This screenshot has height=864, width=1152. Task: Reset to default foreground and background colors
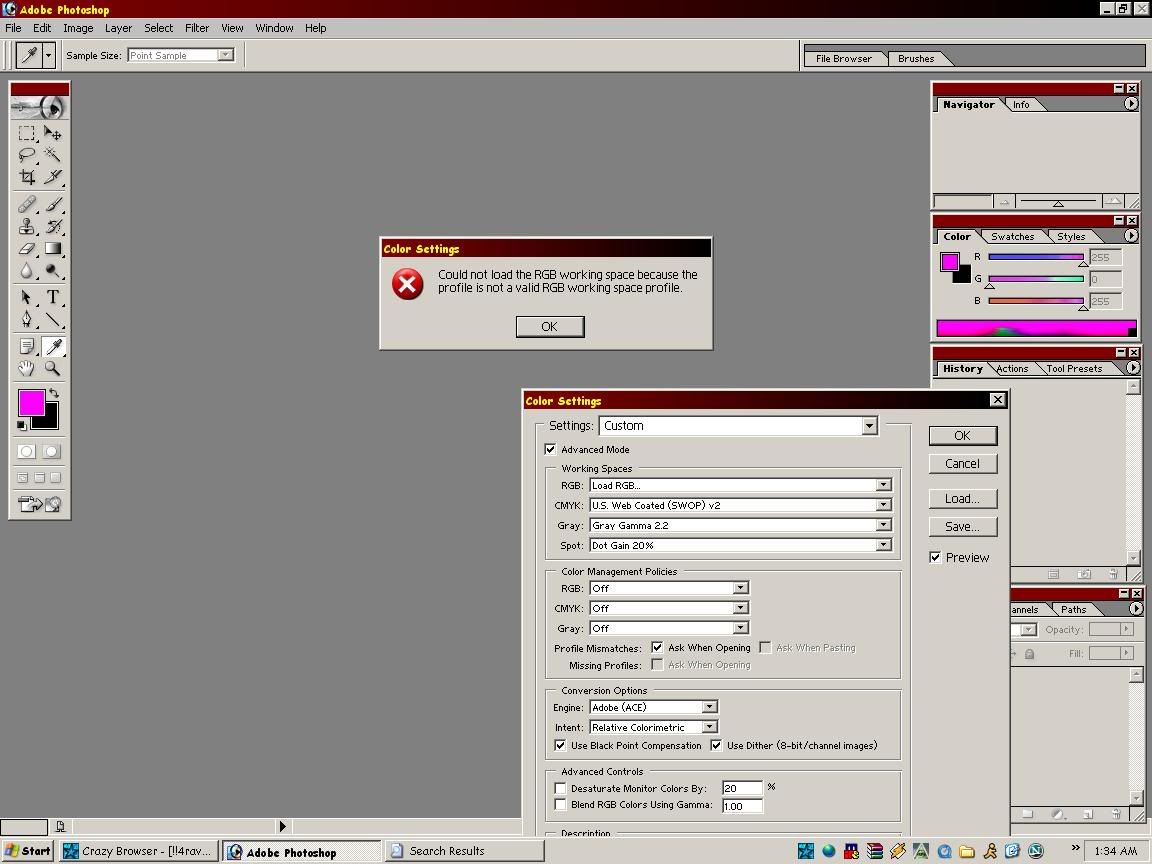click(x=21, y=425)
